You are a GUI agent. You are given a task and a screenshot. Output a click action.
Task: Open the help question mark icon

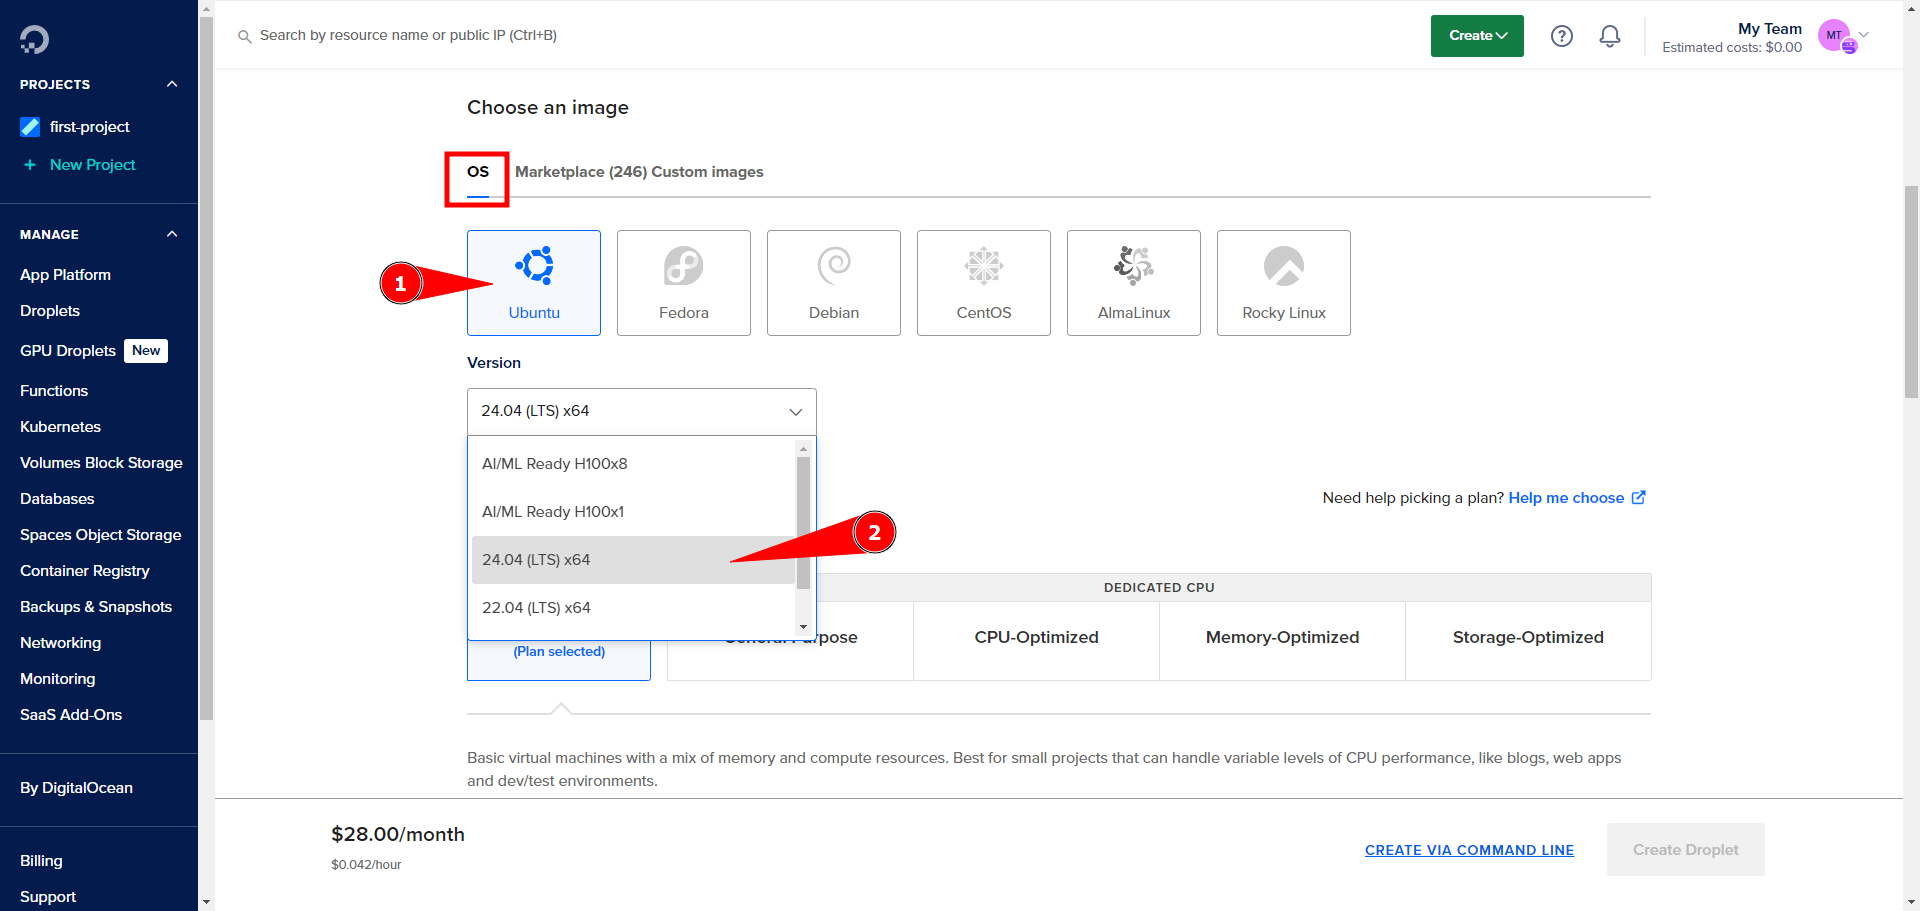[x=1561, y=36]
